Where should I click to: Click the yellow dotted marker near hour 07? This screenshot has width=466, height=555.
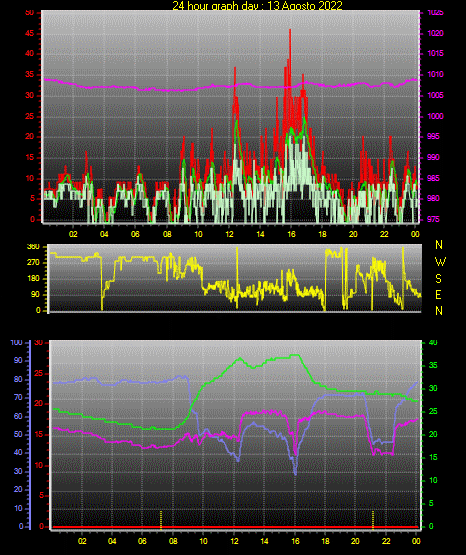pyautogui.click(x=161, y=520)
